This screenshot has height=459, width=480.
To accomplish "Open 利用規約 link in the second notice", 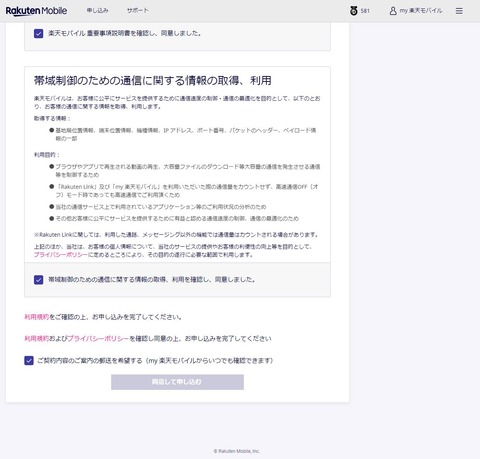I will 36,339.
